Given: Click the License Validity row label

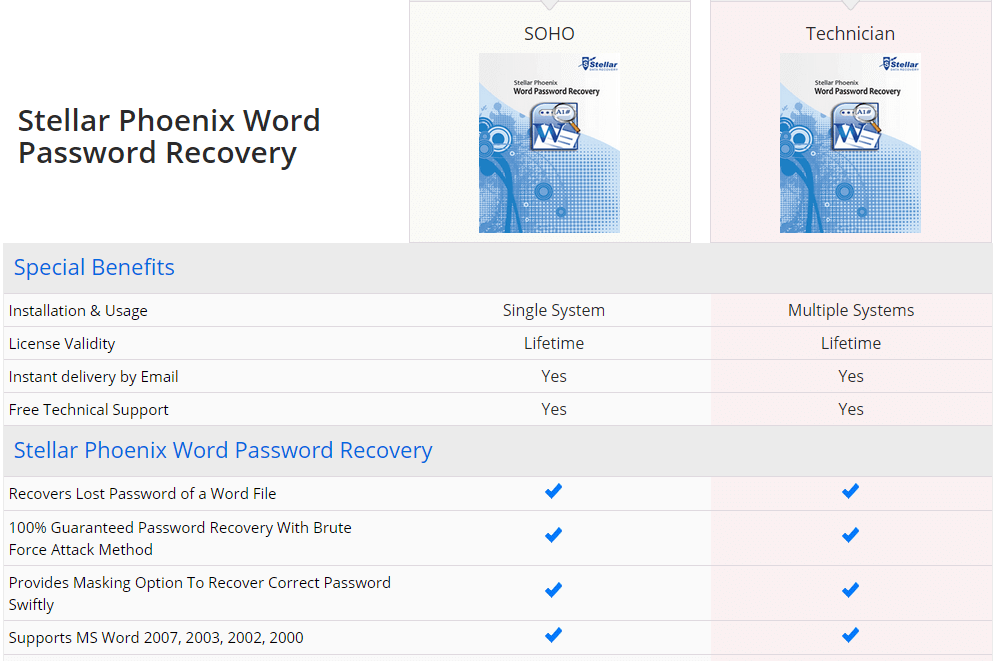Looking at the screenshot, I should 62,343.
